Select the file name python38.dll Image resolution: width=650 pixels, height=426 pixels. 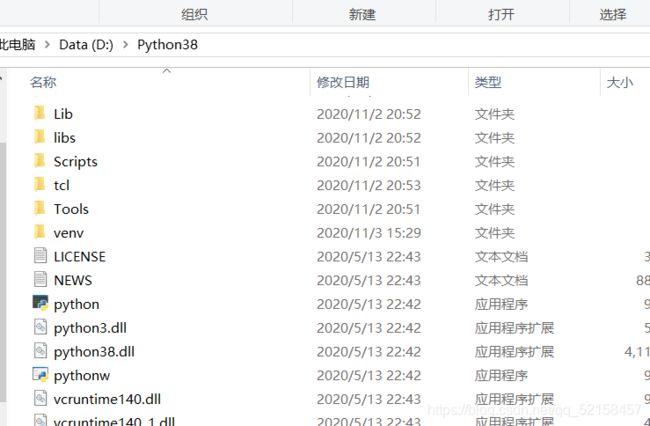pyautogui.click(x=95, y=351)
